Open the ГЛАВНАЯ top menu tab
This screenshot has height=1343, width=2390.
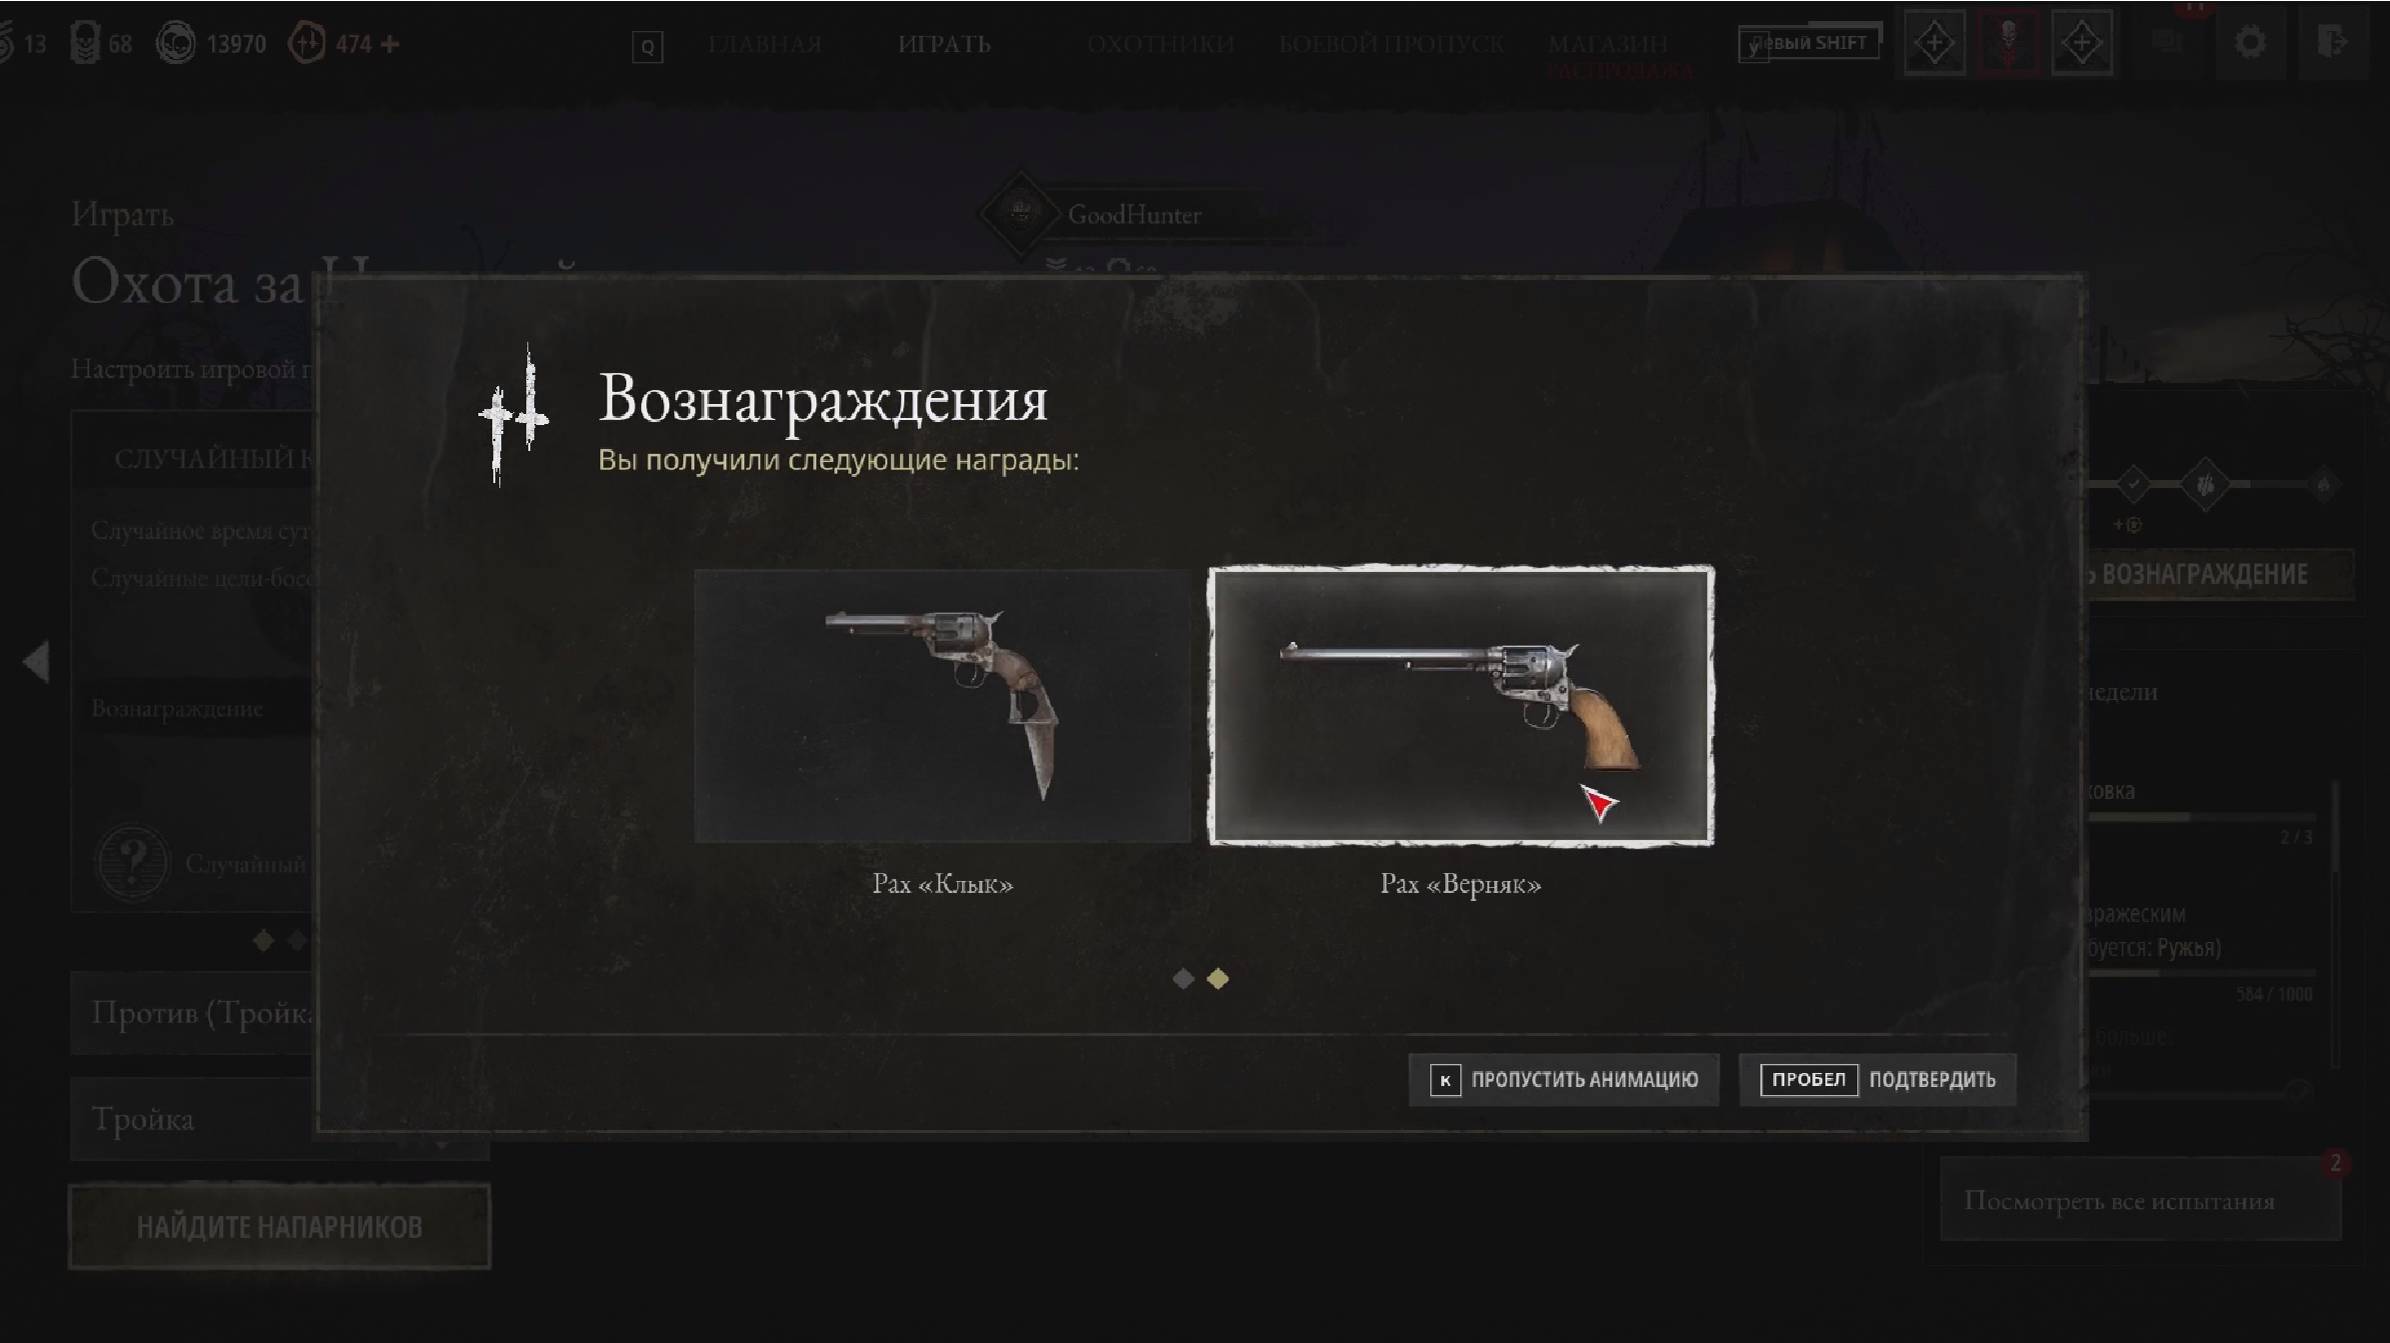click(x=765, y=44)
